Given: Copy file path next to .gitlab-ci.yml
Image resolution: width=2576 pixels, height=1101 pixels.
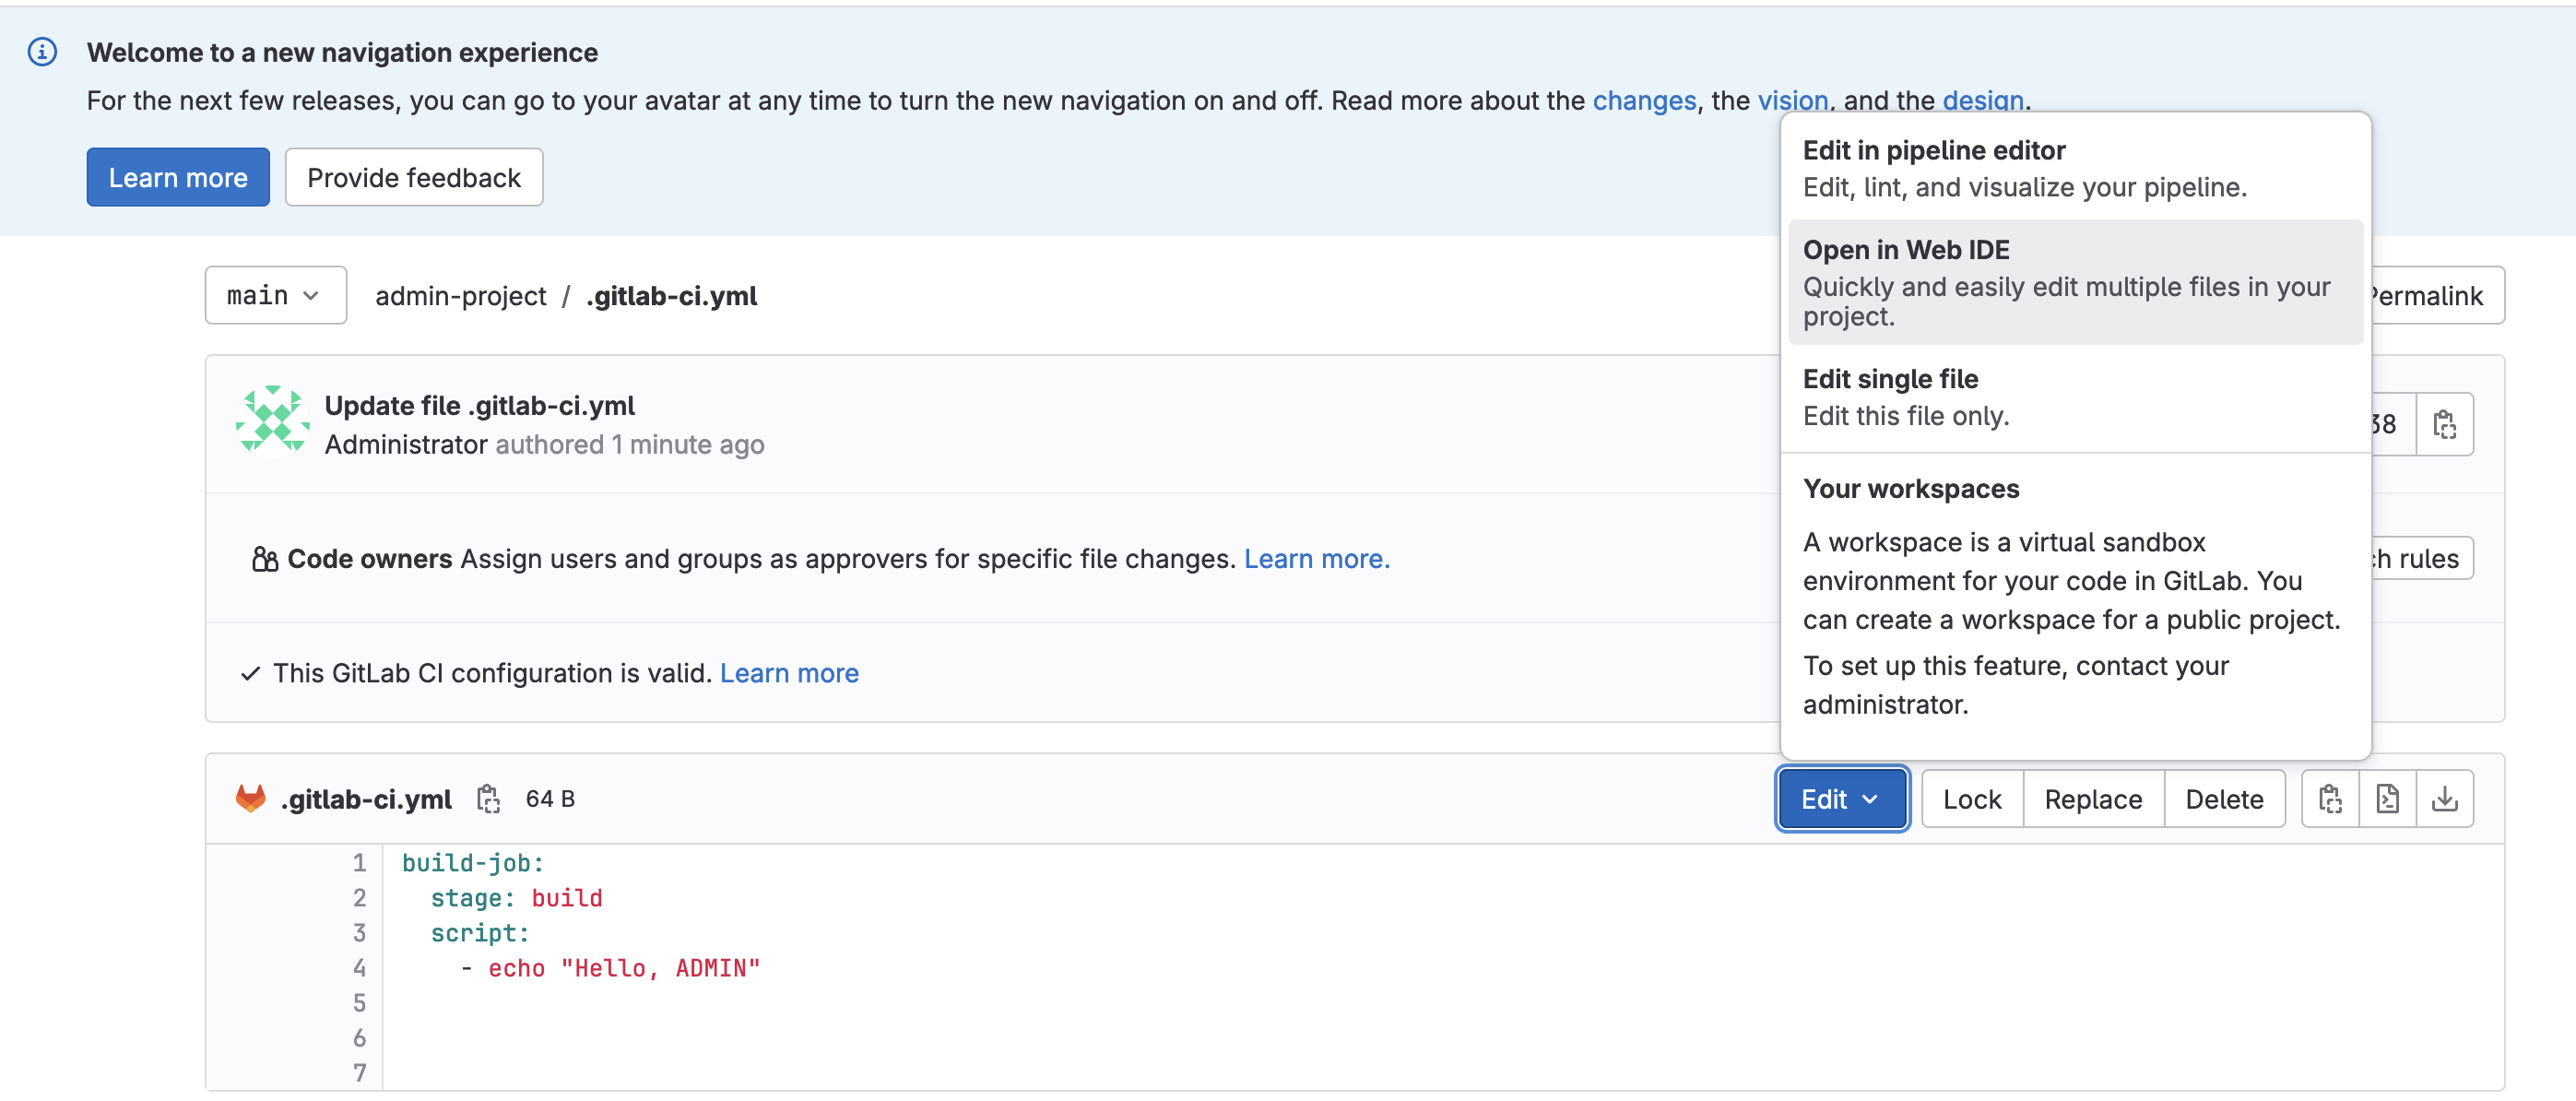Looking at the screenshot, I should point(488,799).
